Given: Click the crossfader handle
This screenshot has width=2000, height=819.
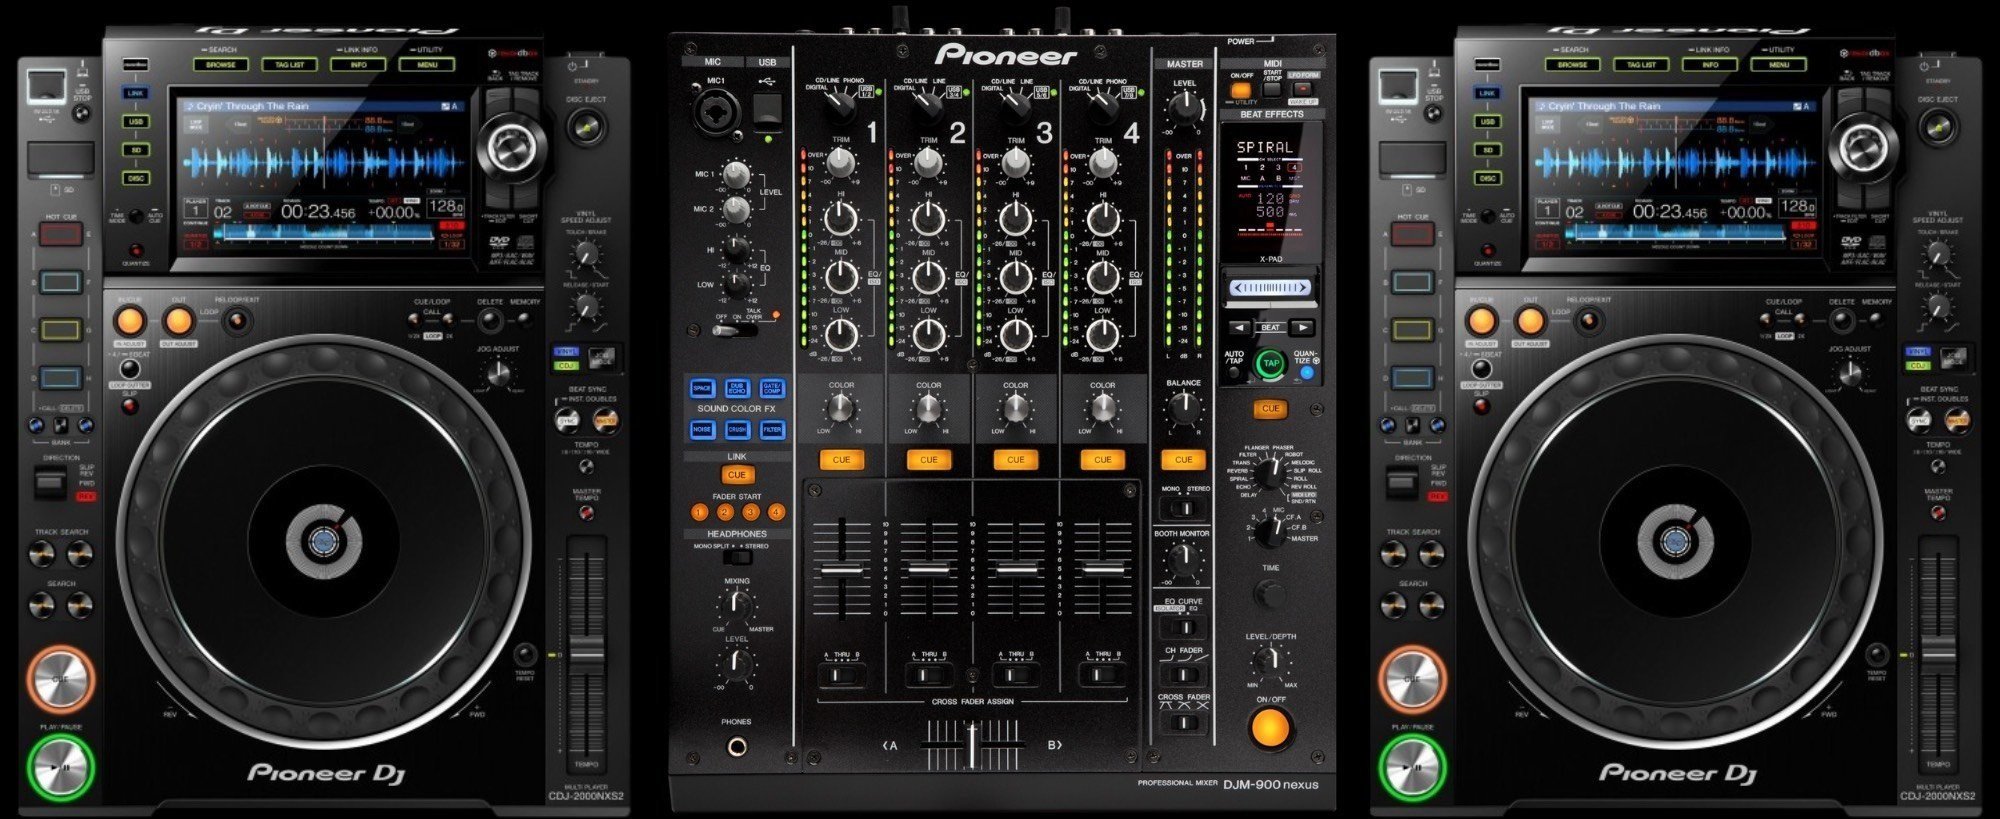Looking at the screenshot, I should [x=971, y=746].
